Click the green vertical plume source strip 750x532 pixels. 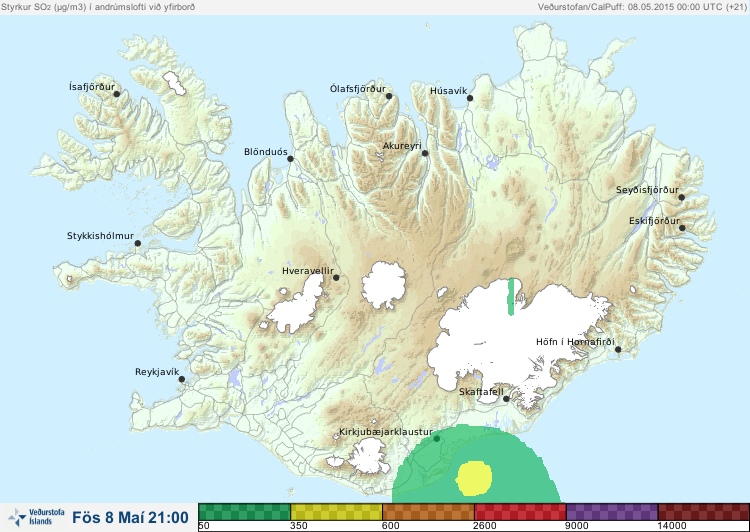pos(511,297)
